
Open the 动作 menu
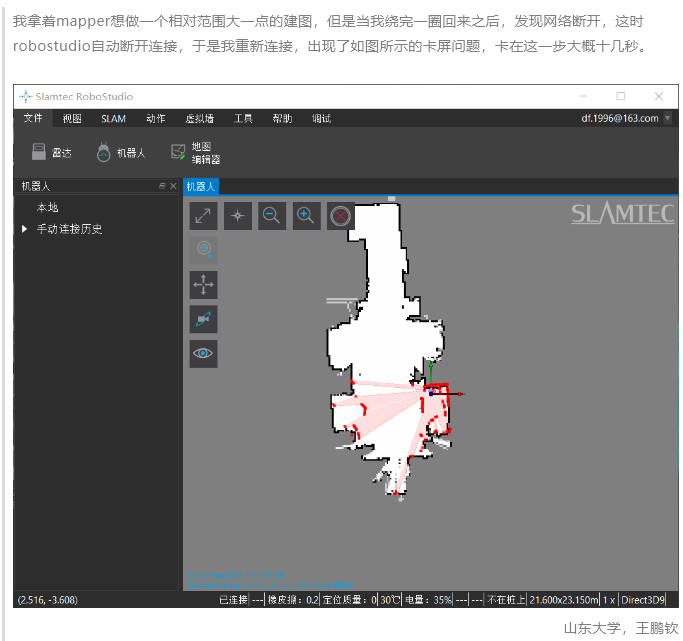(x=156, y=118)
